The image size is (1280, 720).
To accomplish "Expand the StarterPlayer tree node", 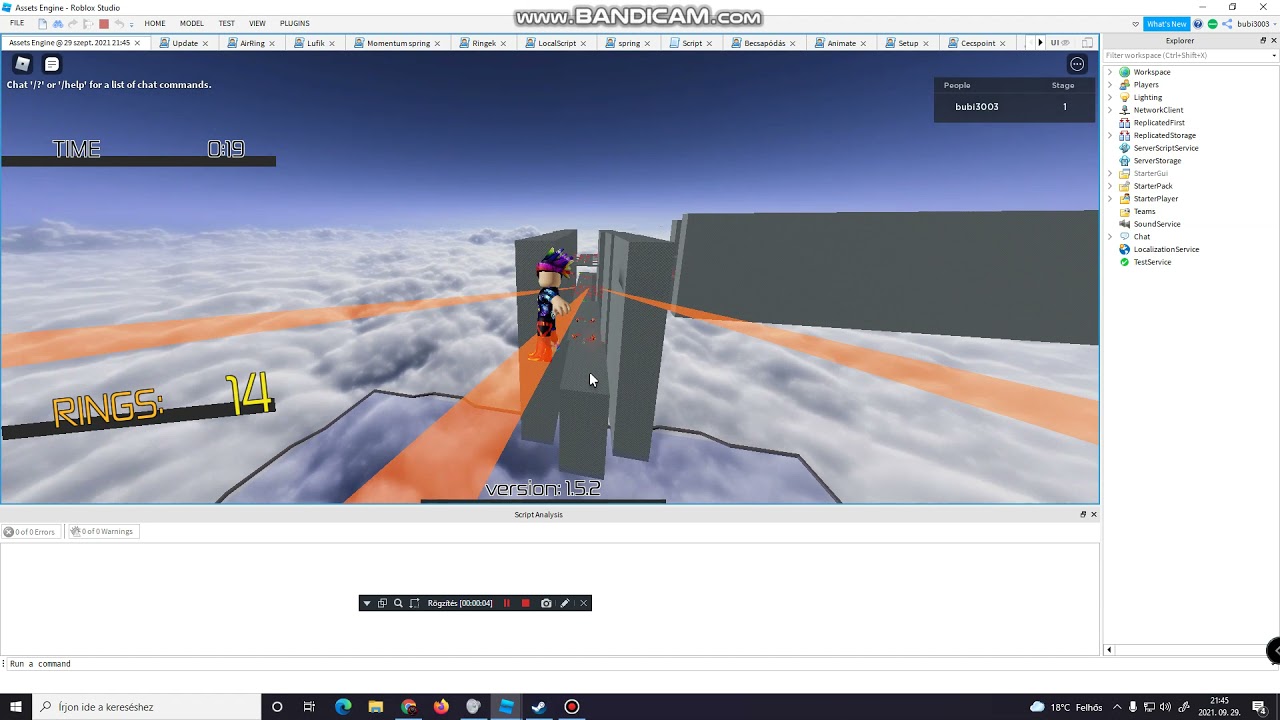I will tap(1110, 199).
